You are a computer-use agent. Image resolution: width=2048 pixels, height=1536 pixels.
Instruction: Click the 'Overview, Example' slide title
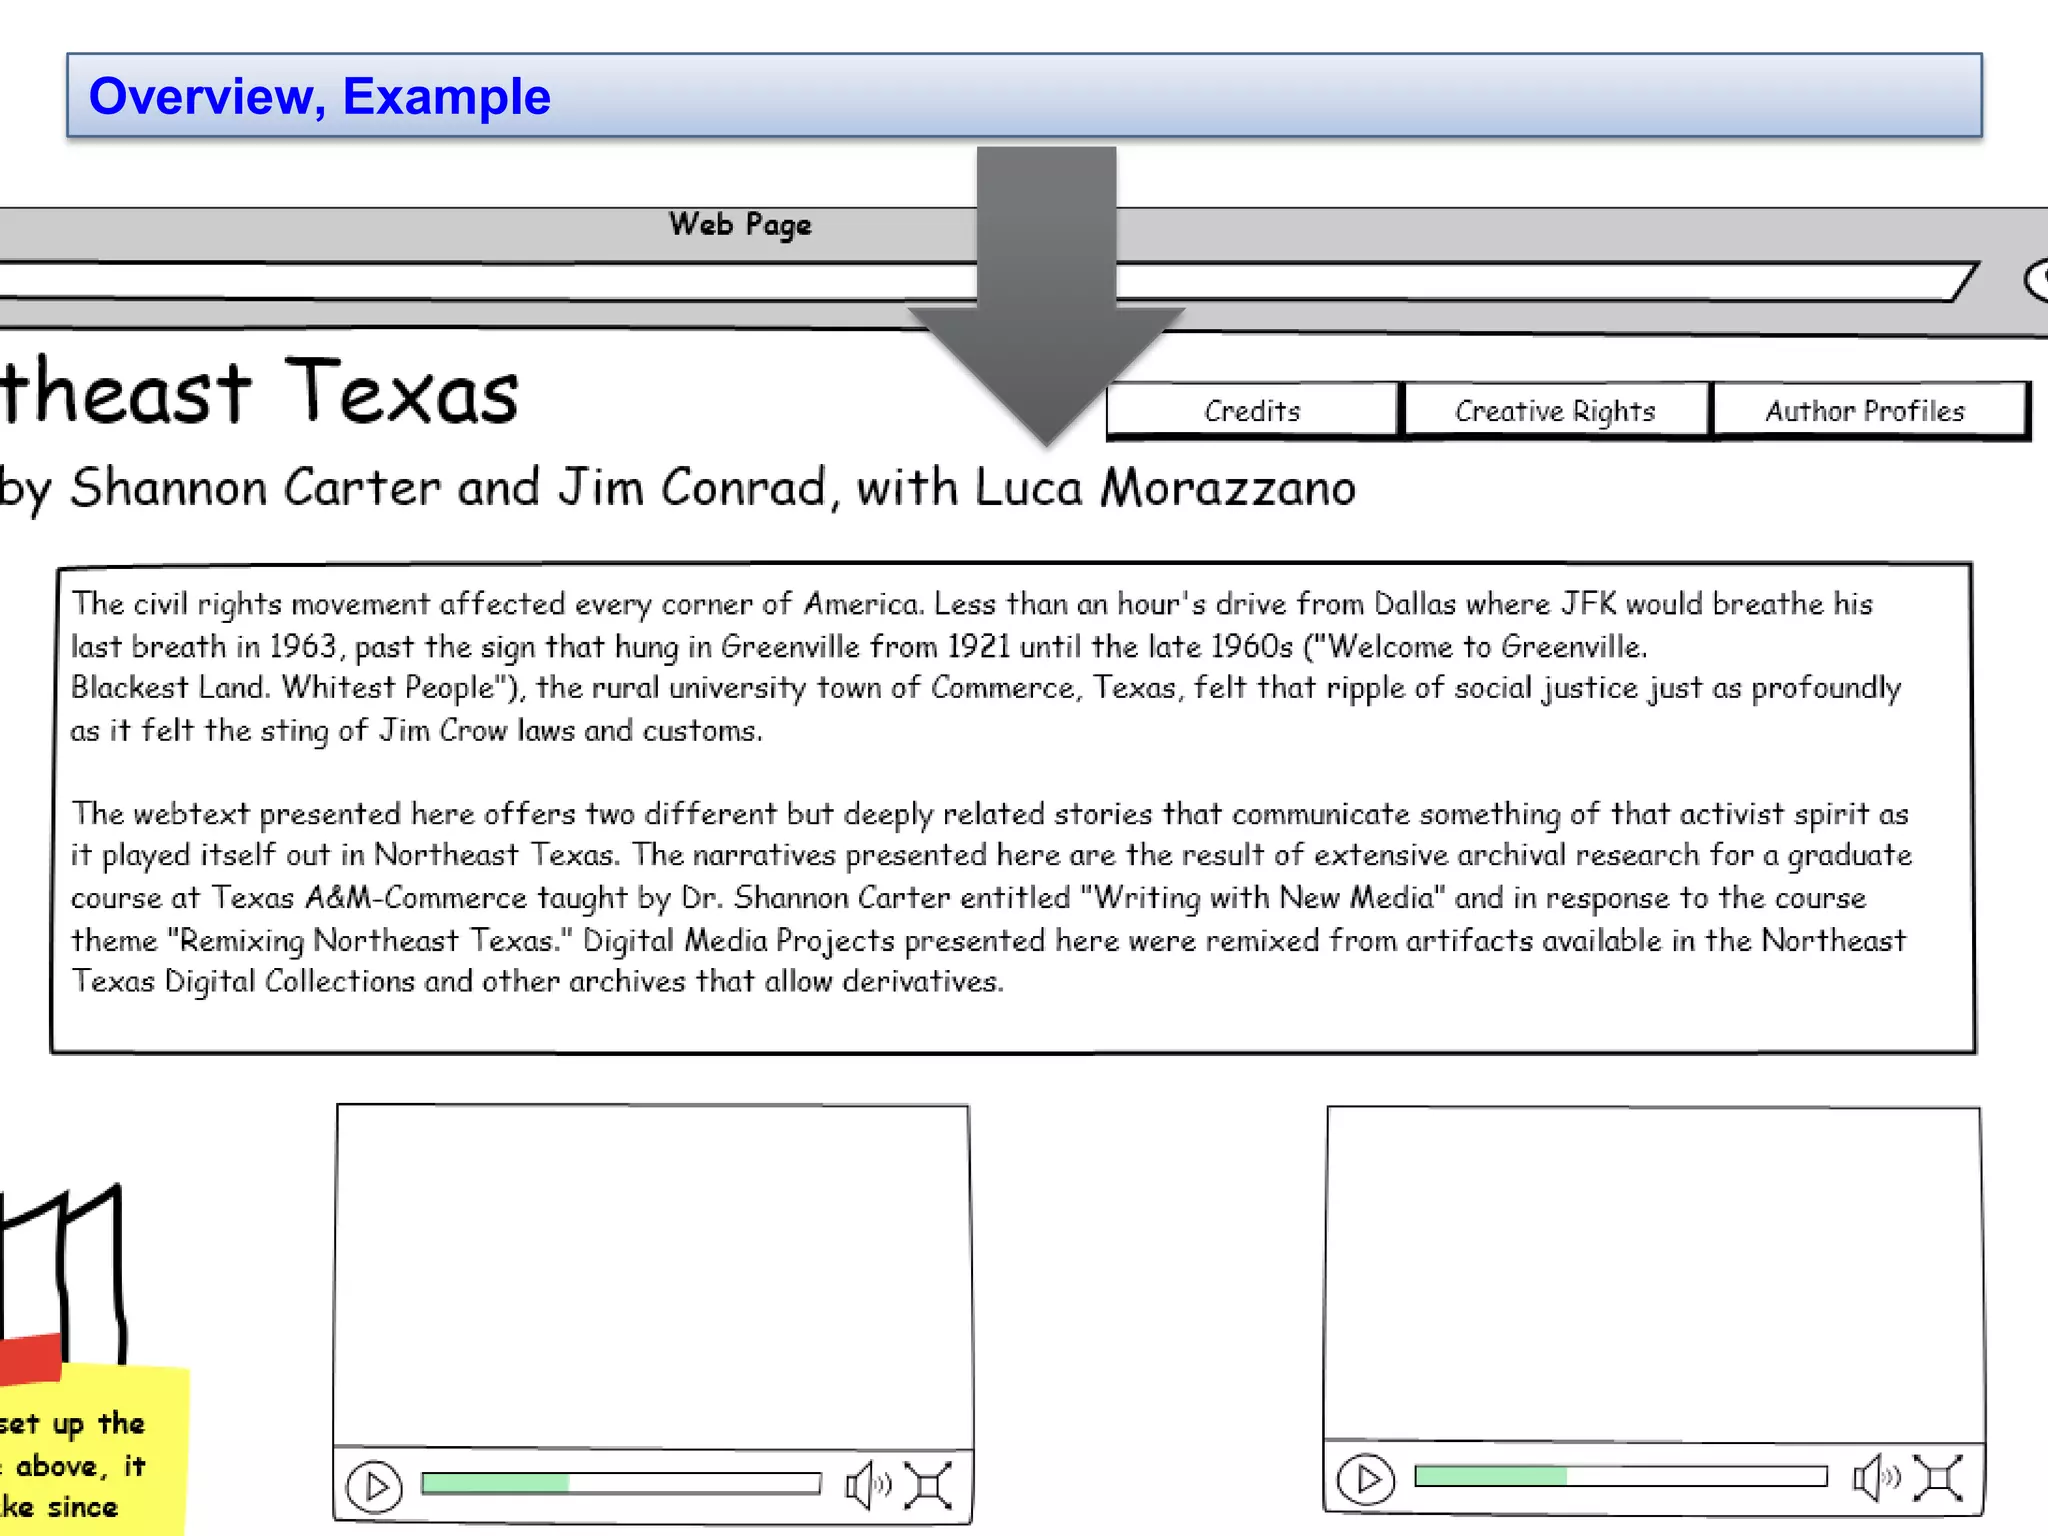[x=320, y=97]
